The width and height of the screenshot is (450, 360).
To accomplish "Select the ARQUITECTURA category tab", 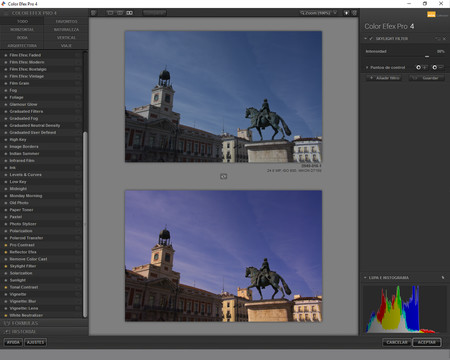I will coord(22,46).
